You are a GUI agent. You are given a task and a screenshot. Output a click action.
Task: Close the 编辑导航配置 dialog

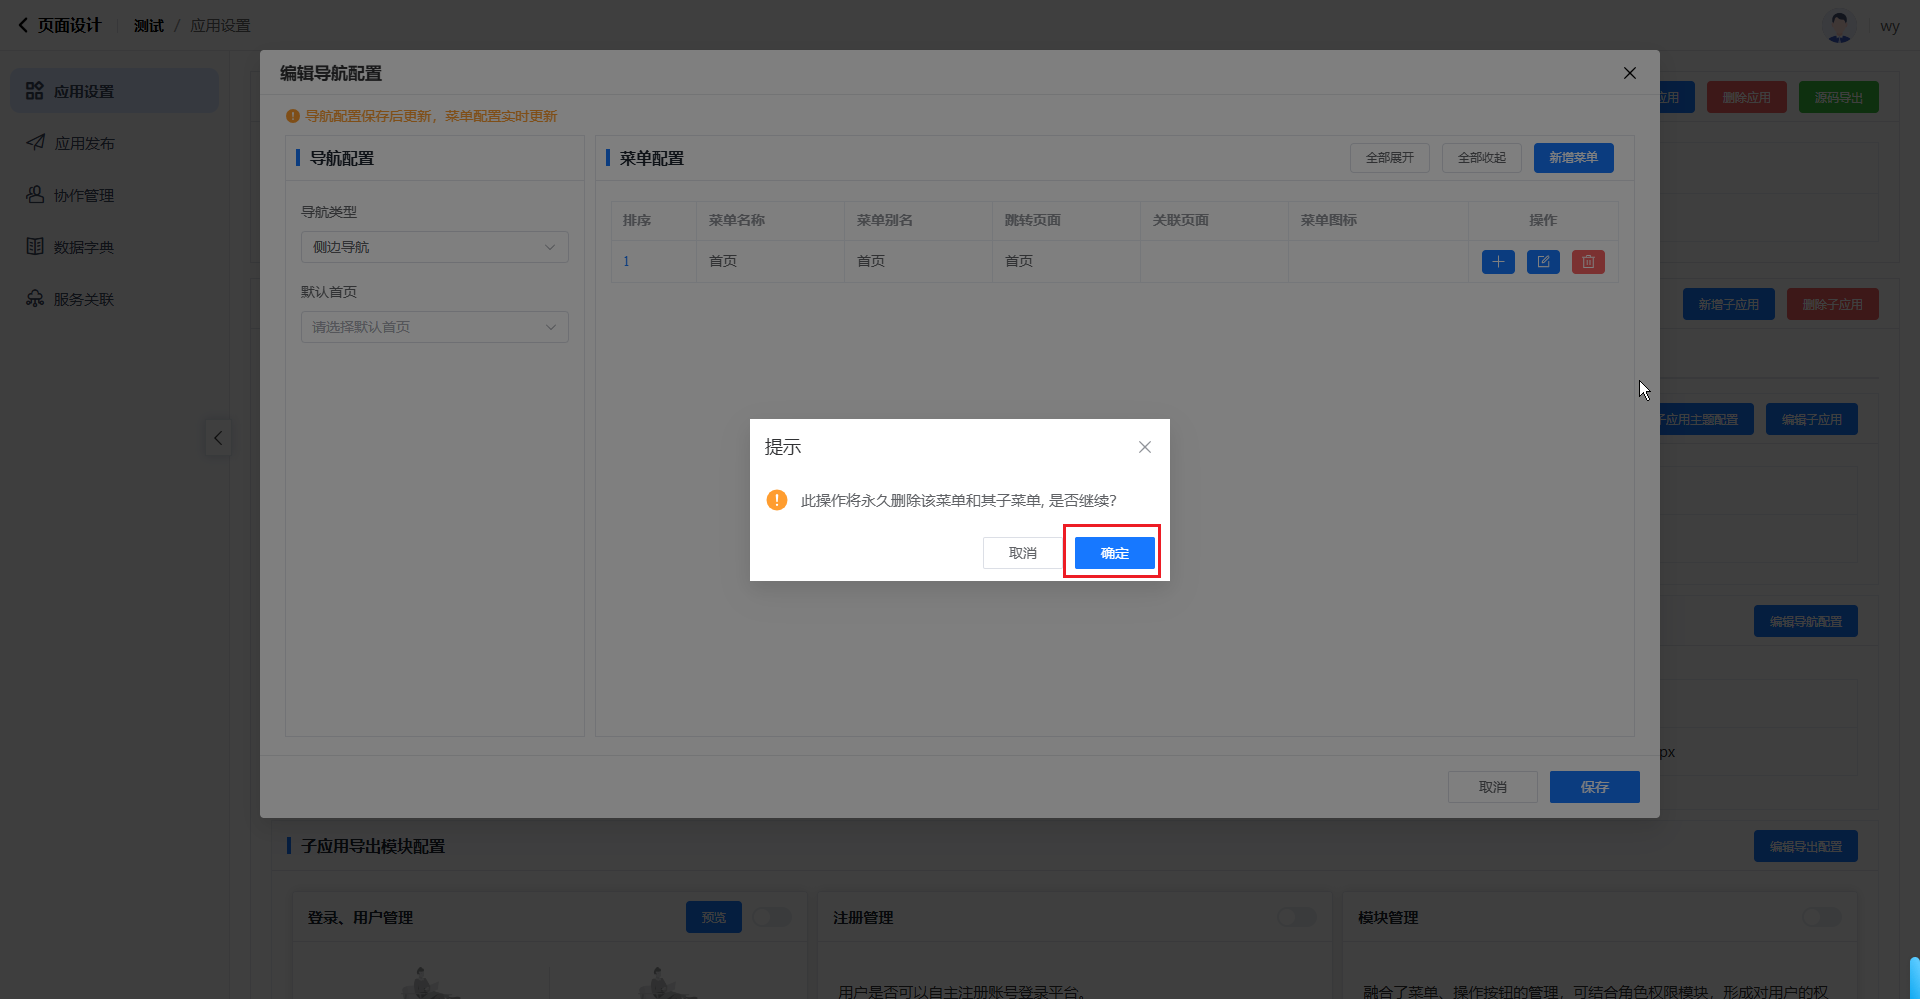pos(1630,73)
